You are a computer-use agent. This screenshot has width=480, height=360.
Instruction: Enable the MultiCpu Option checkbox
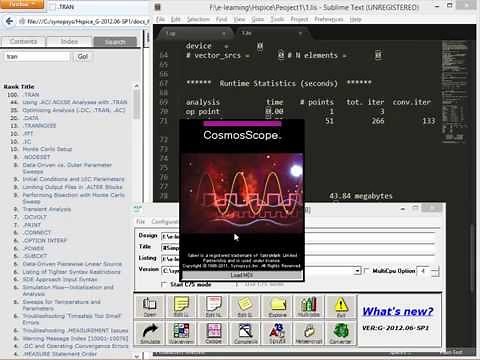tap(367, 270)
